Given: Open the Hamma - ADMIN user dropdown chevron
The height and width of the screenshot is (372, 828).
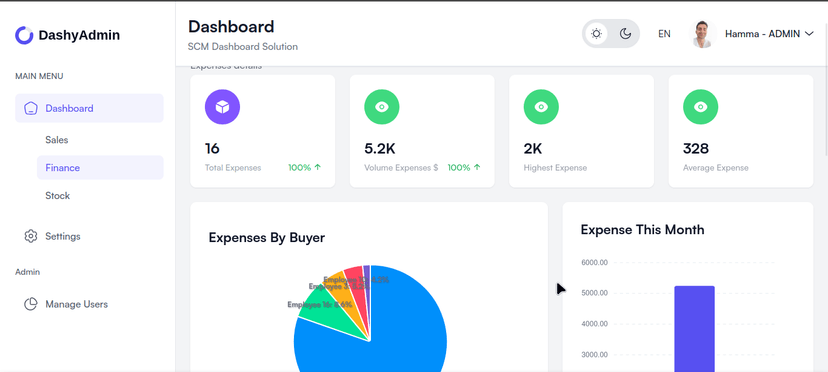Looking at the screenshot, I should pyautogui.click(x=809, y=34).
